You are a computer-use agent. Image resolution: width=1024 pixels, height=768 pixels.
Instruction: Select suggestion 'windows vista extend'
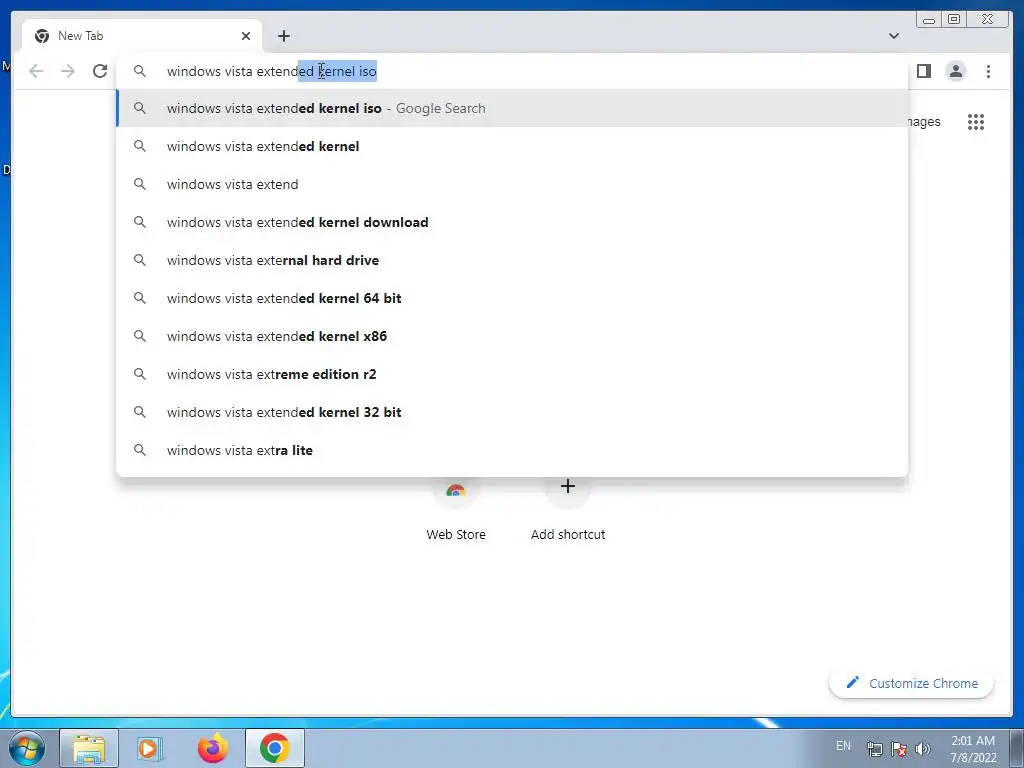(x=512, y=184)
